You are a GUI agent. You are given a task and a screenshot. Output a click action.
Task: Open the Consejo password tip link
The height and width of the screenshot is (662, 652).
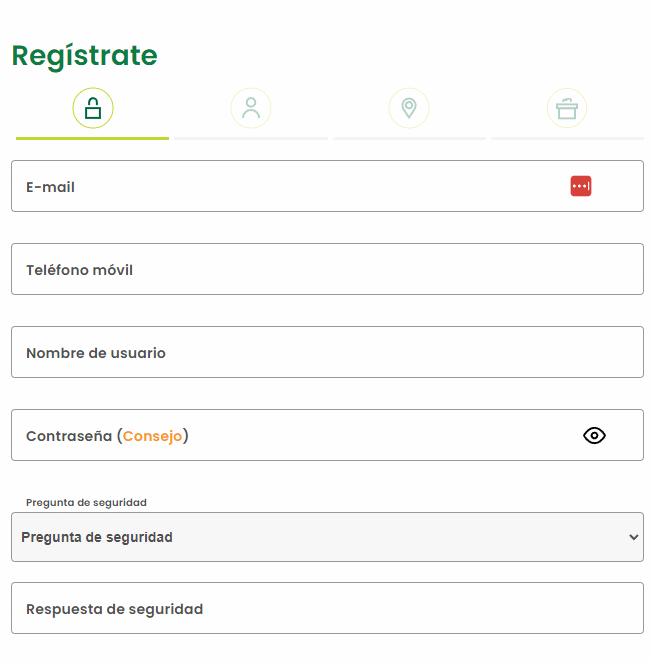[x=153, y=436]
